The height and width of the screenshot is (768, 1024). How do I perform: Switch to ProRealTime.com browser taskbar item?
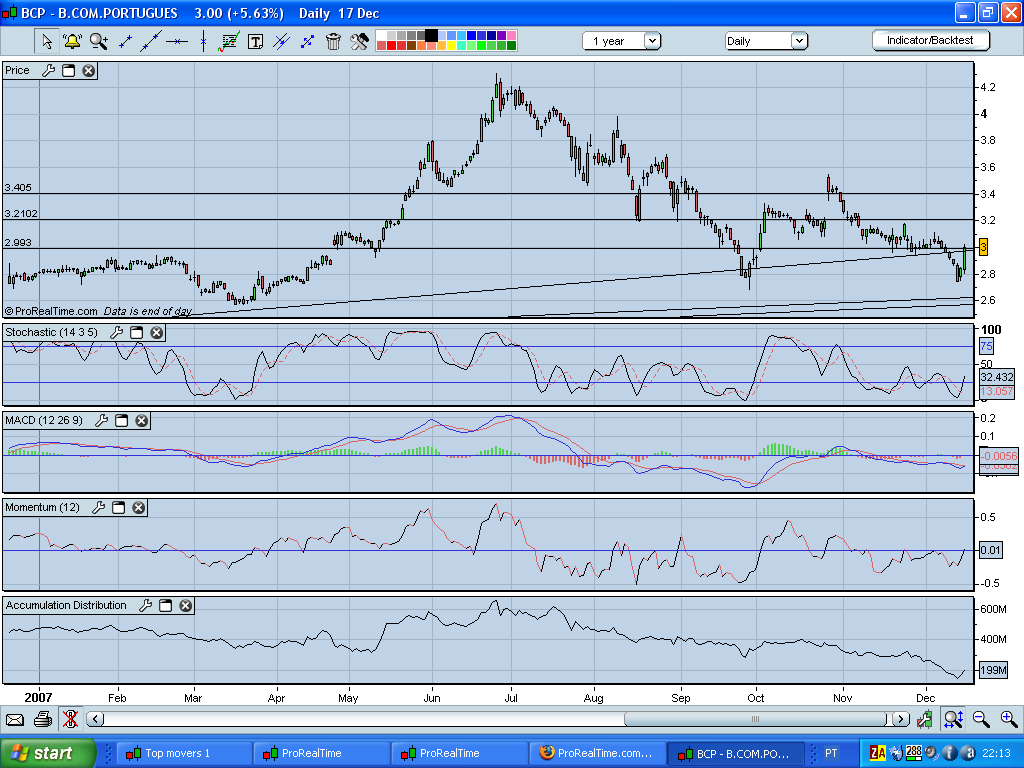[x=596, y=753]
